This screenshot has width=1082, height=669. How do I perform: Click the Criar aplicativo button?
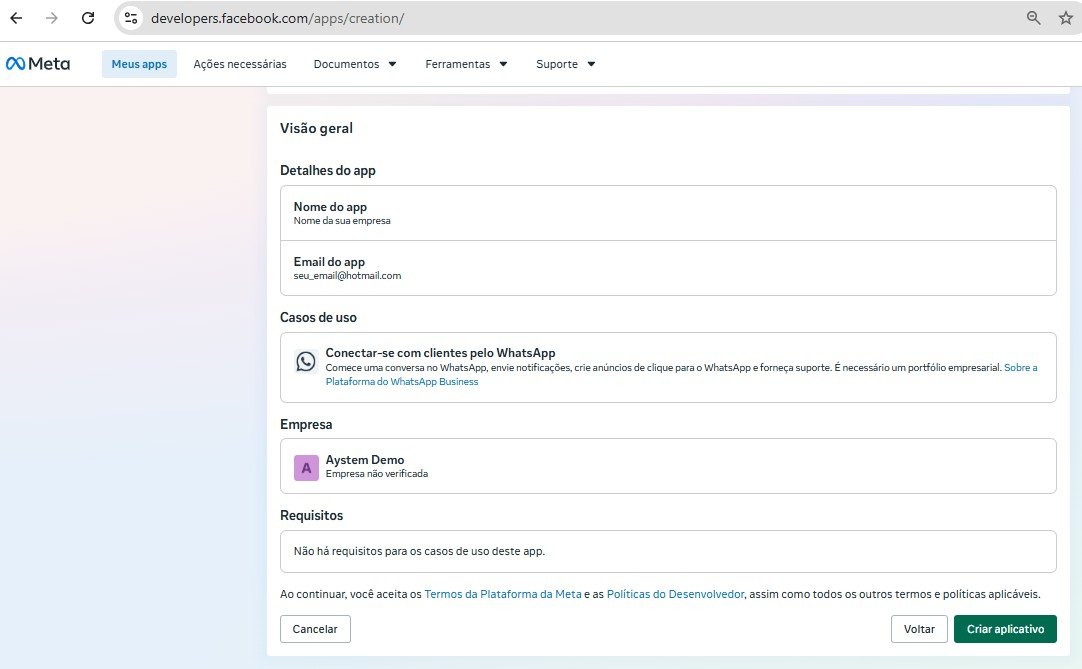pyautogui.click(x=1005, y=629)
